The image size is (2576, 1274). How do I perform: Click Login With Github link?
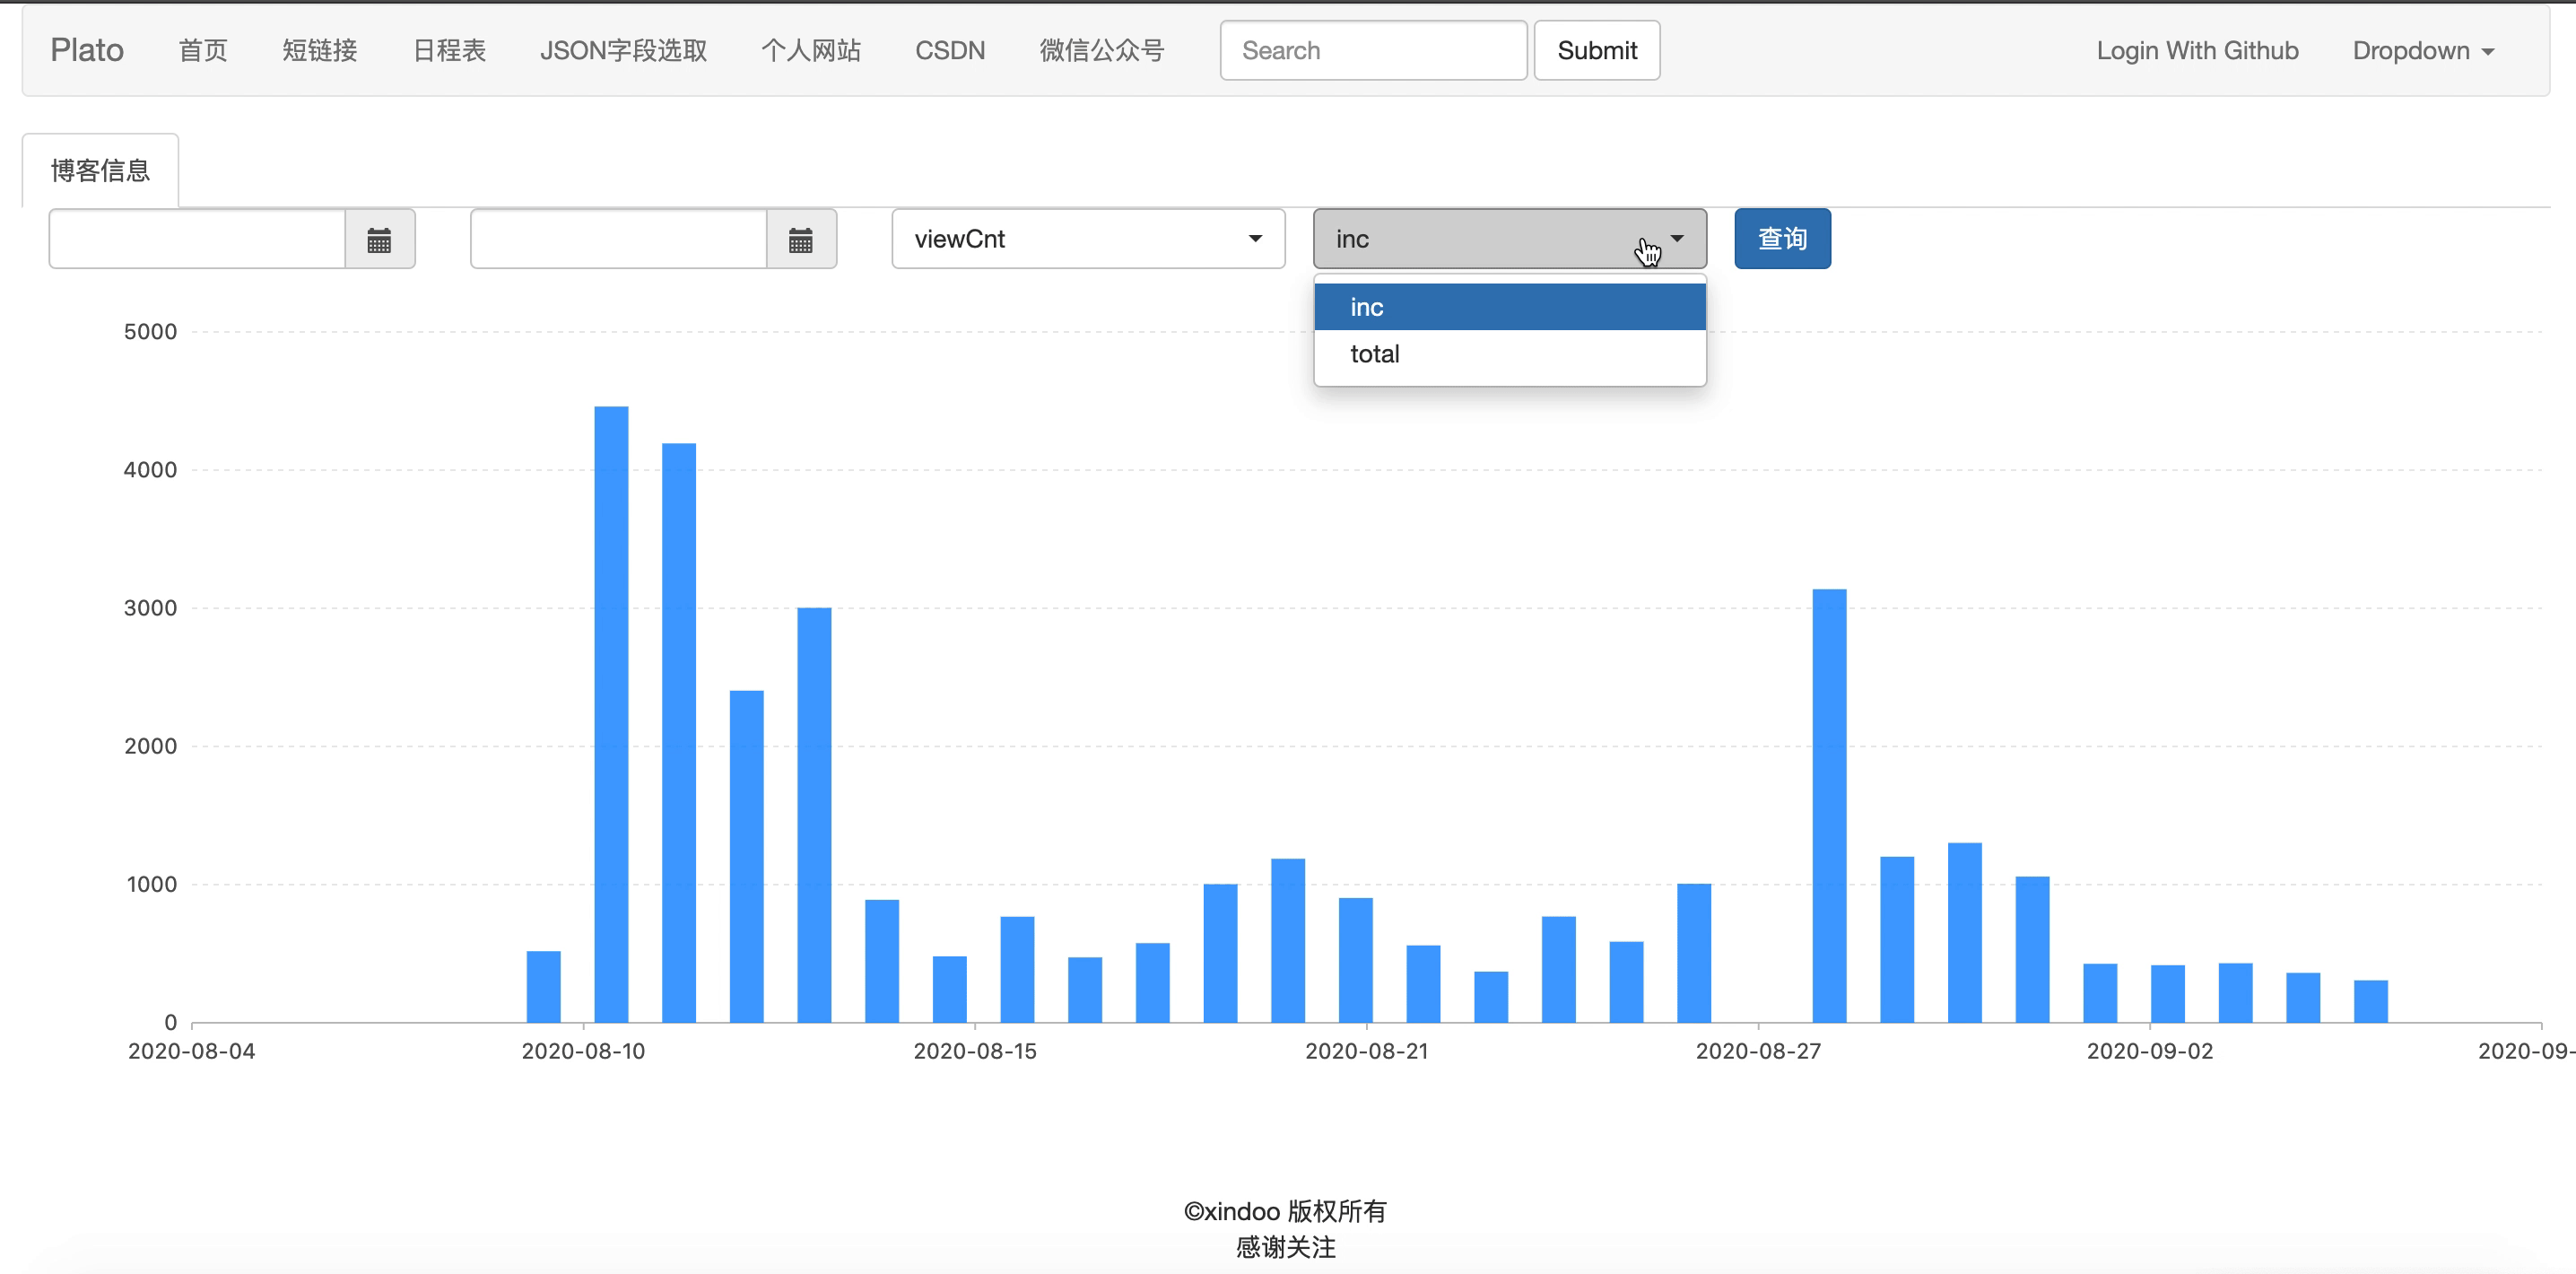(x=2197, y=51)
